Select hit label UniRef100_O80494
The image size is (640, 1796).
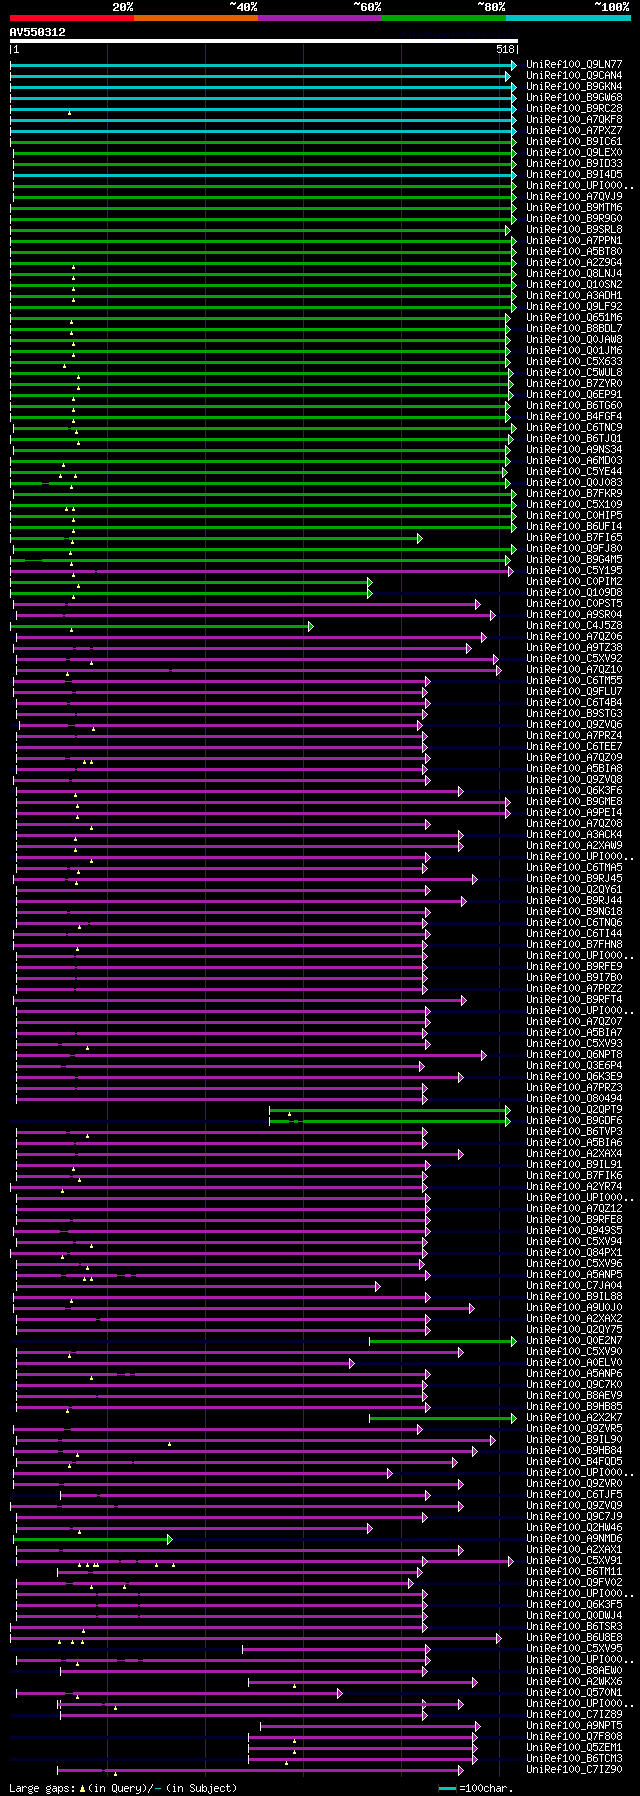(574, 1098)
